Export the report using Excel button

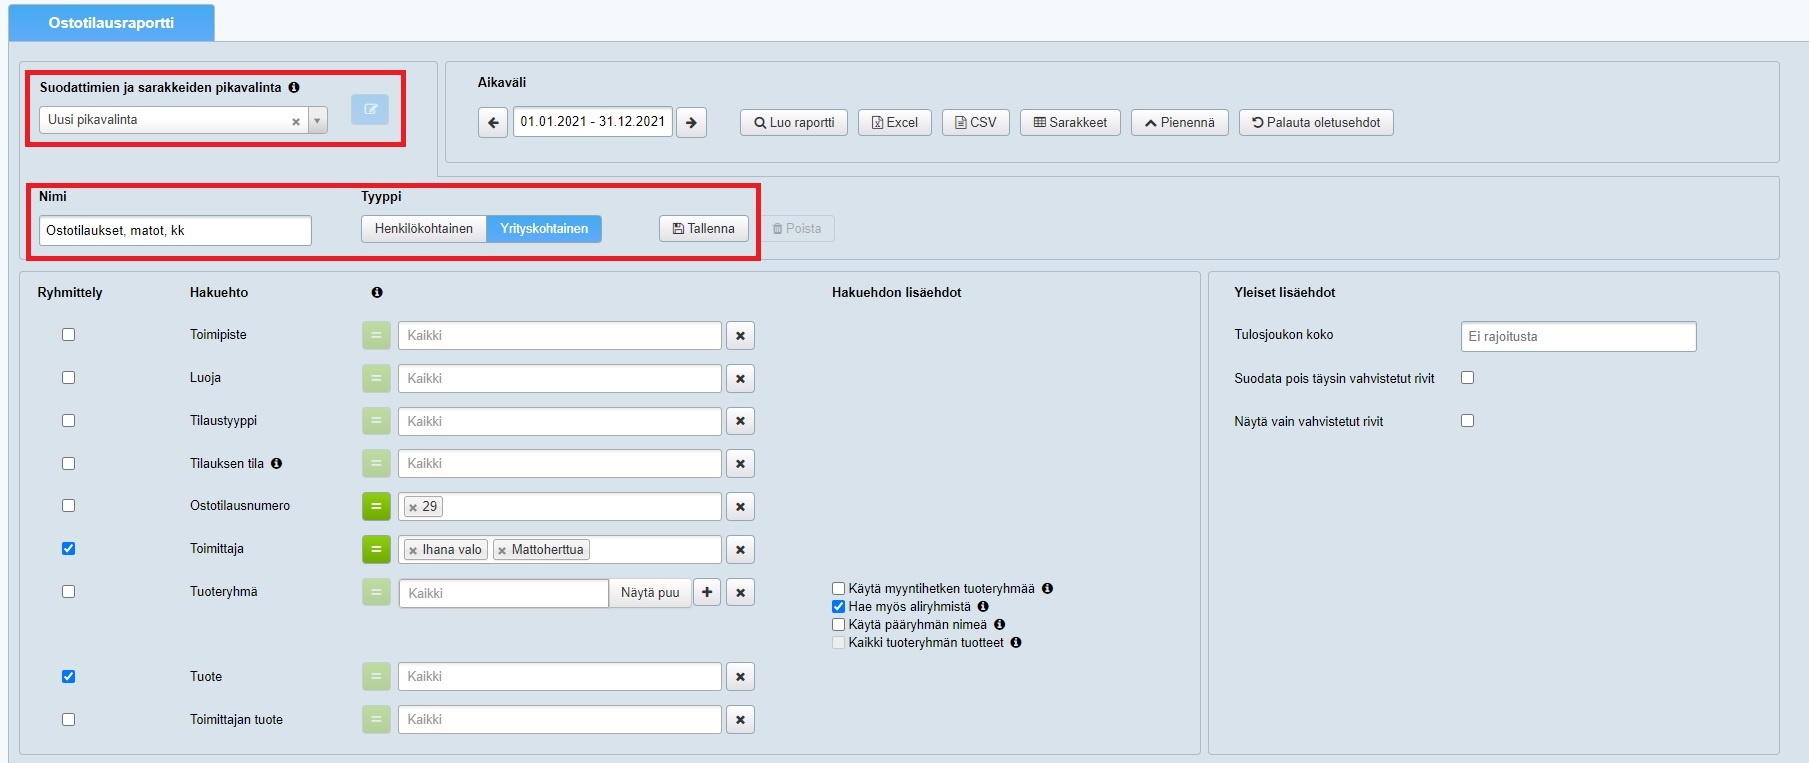click(894, 123)
